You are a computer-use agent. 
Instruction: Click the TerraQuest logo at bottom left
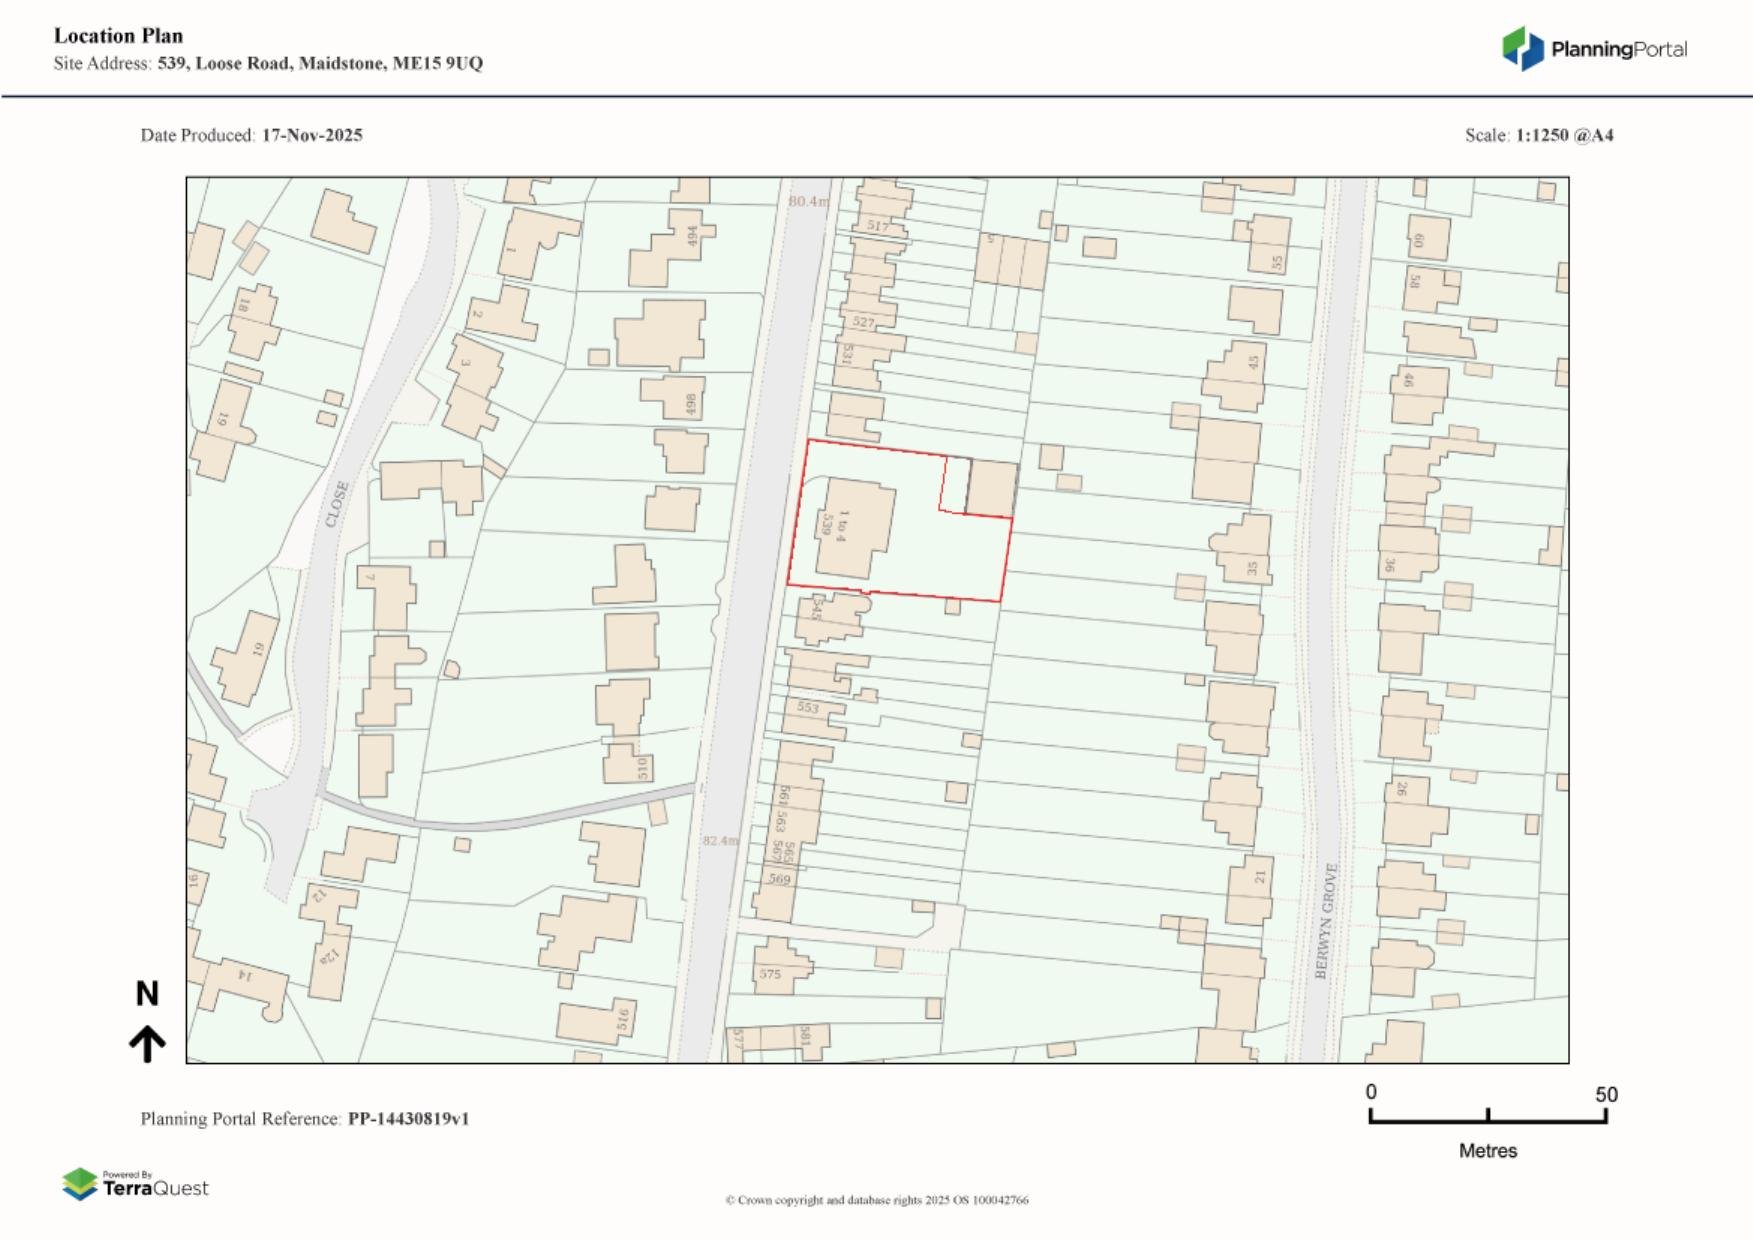click(135, 1185)
